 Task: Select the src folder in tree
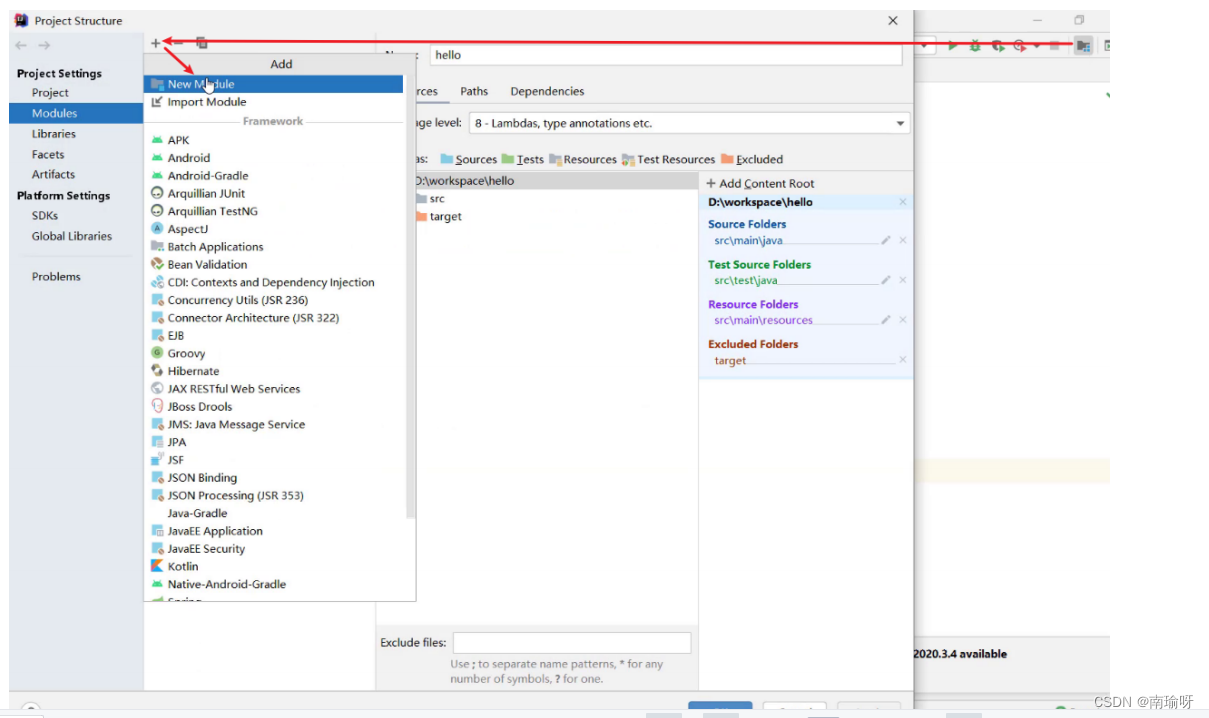436,199
